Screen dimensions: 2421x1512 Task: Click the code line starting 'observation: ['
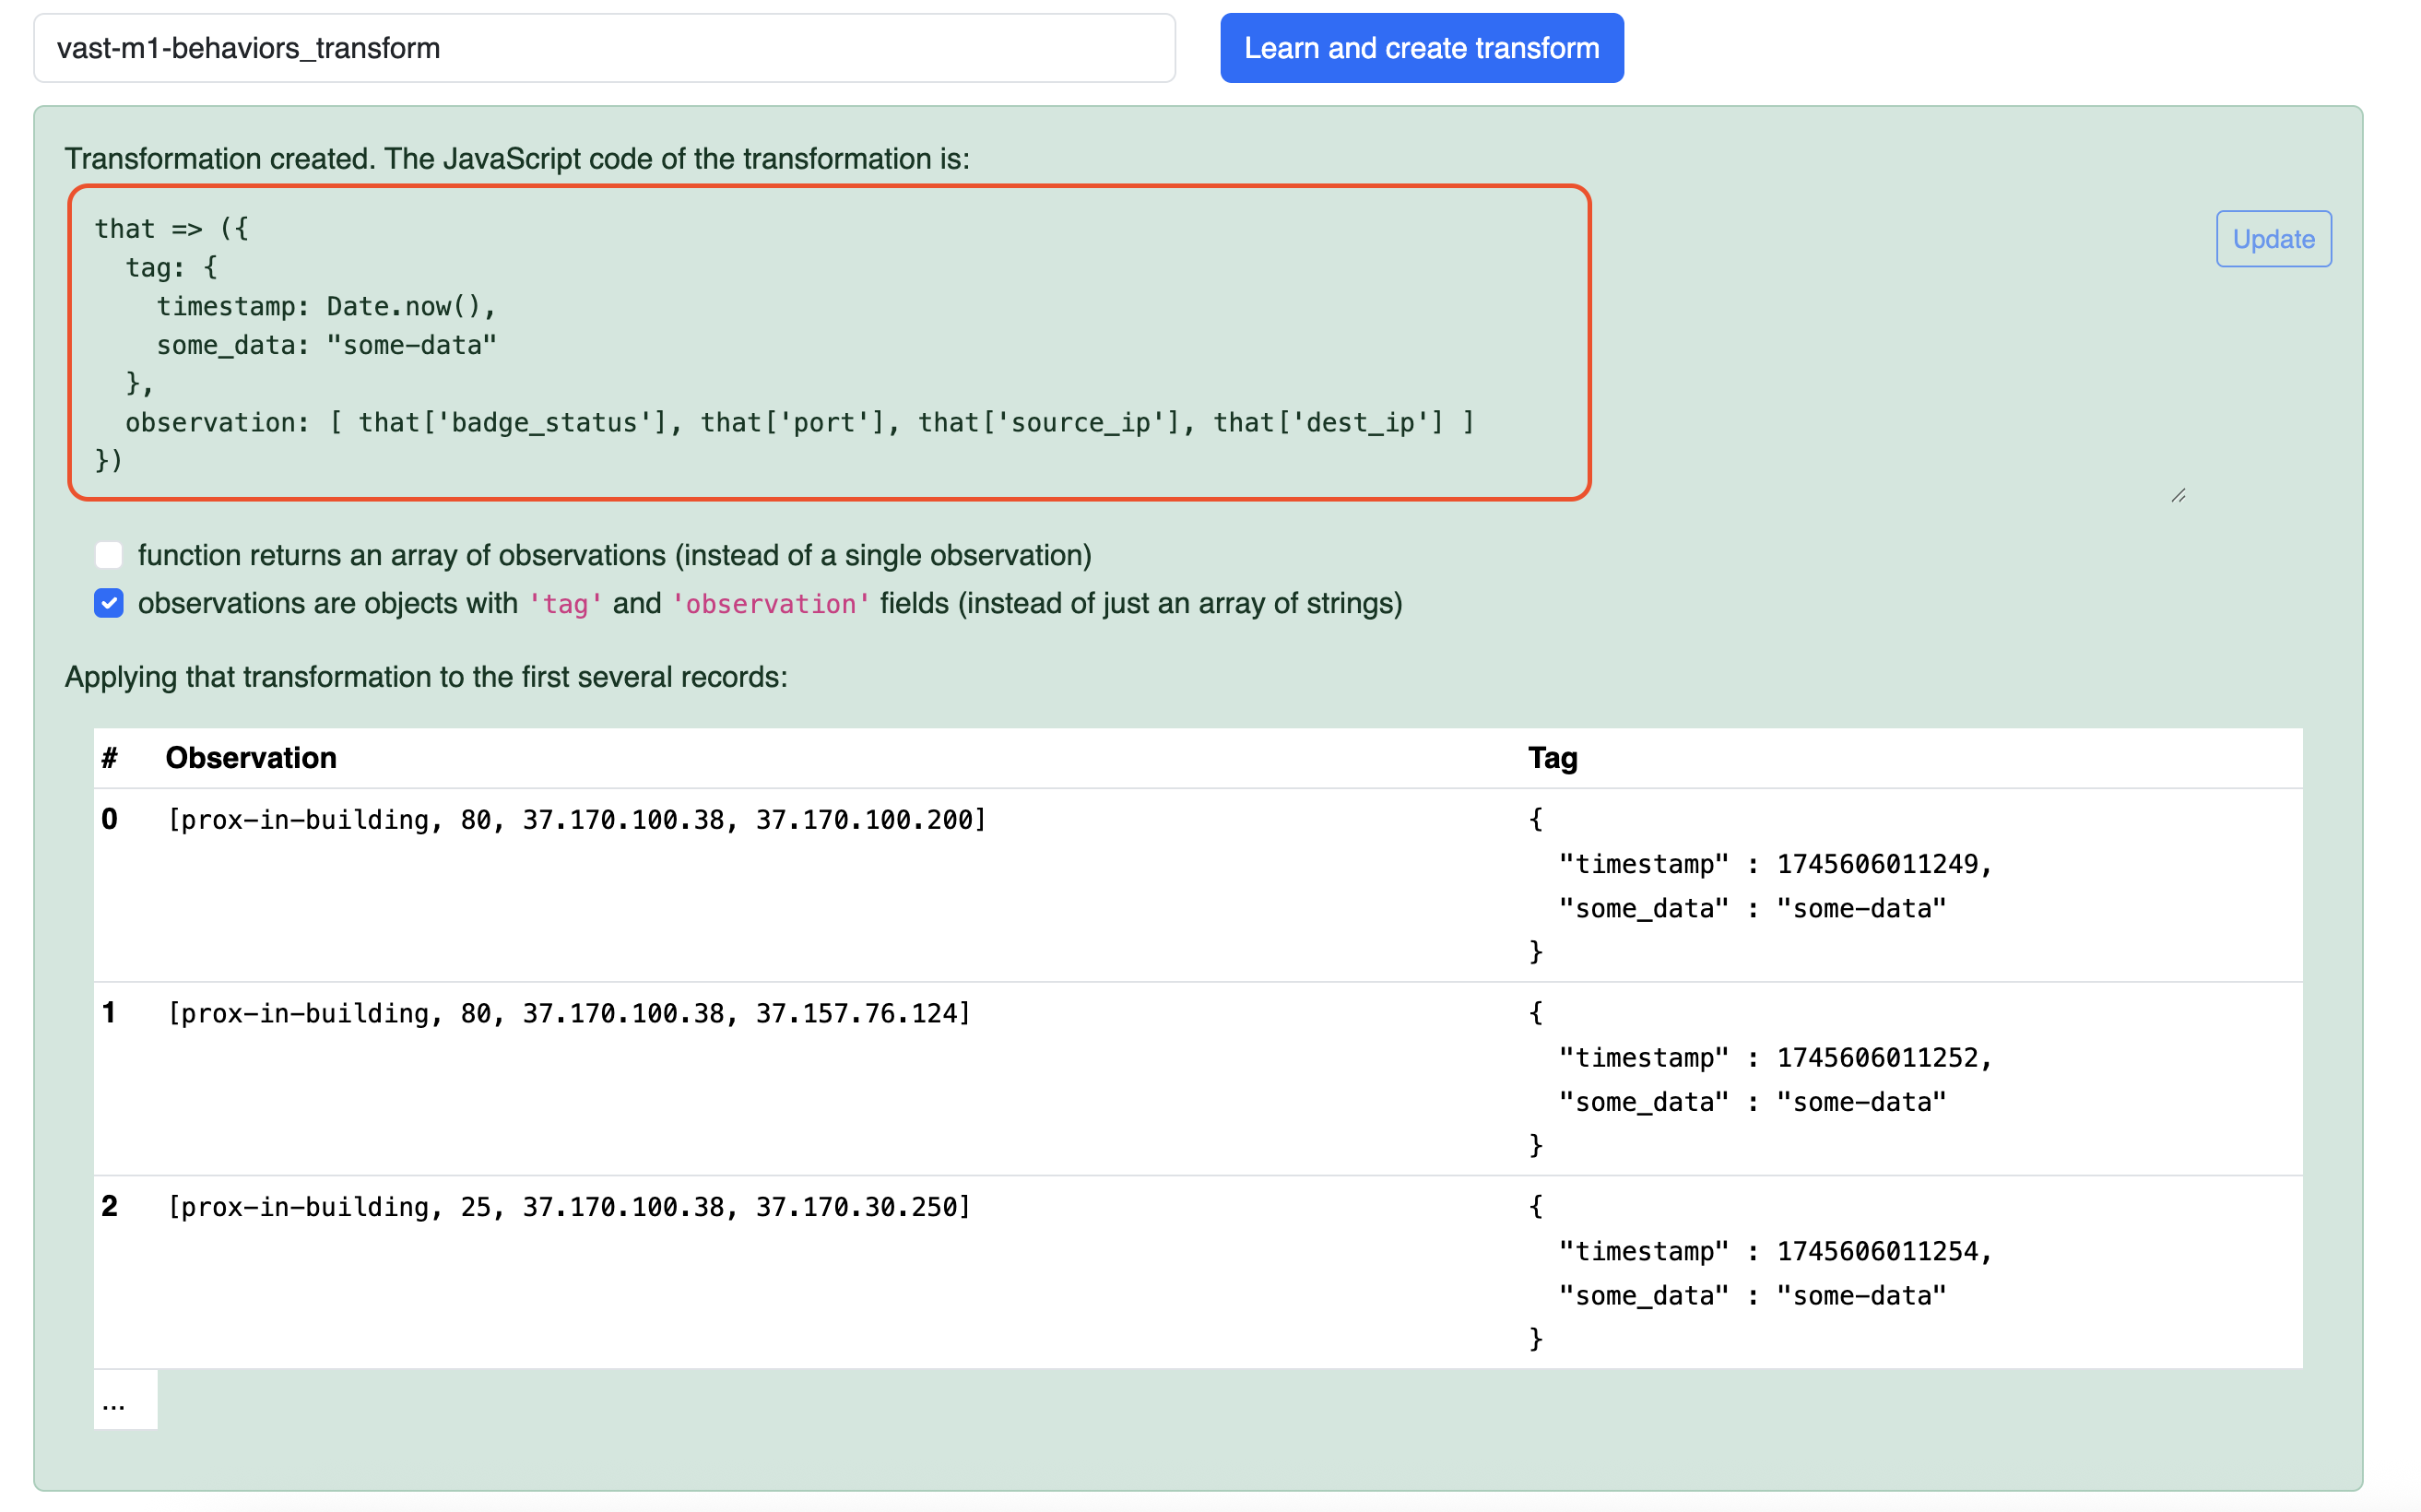click(x=799, y=422)
